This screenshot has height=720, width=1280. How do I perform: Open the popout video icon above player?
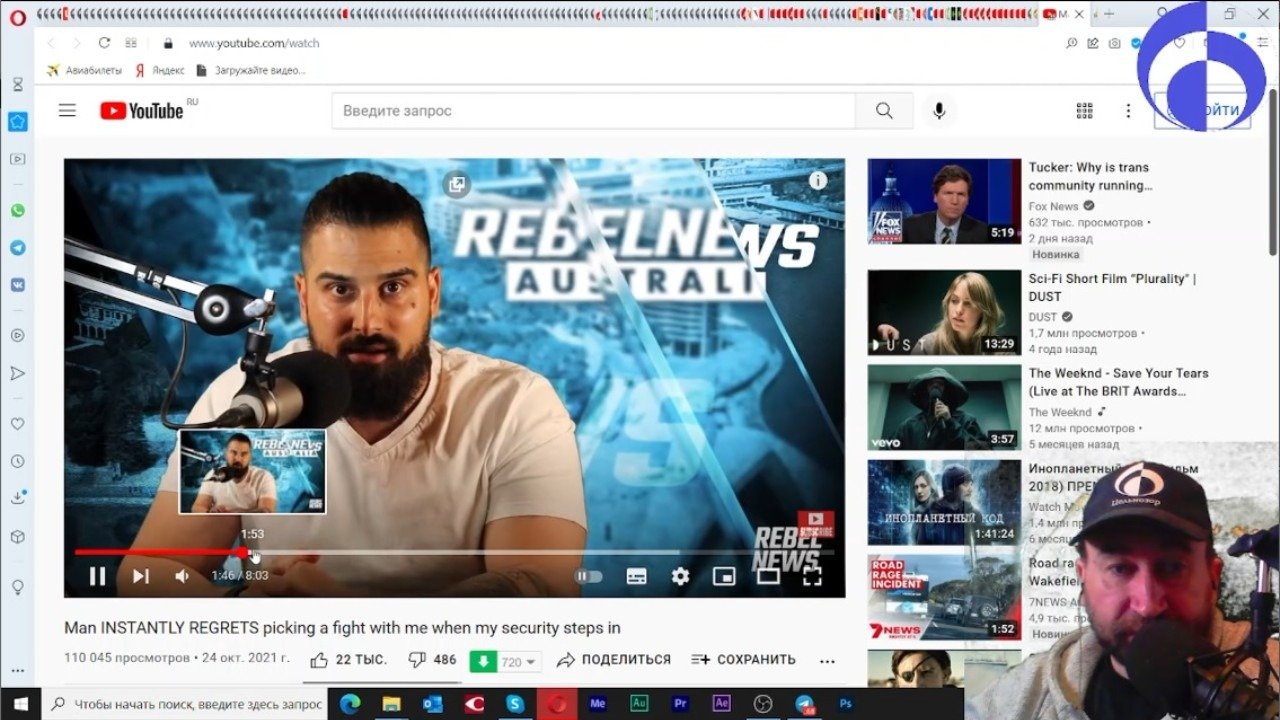(457, 185)
